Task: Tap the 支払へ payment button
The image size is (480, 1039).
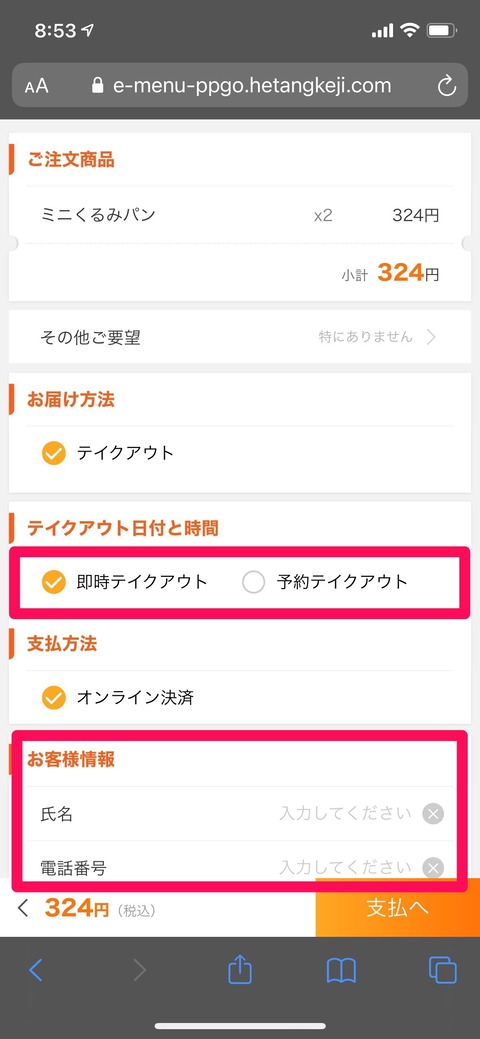Action: coord(398,908)
